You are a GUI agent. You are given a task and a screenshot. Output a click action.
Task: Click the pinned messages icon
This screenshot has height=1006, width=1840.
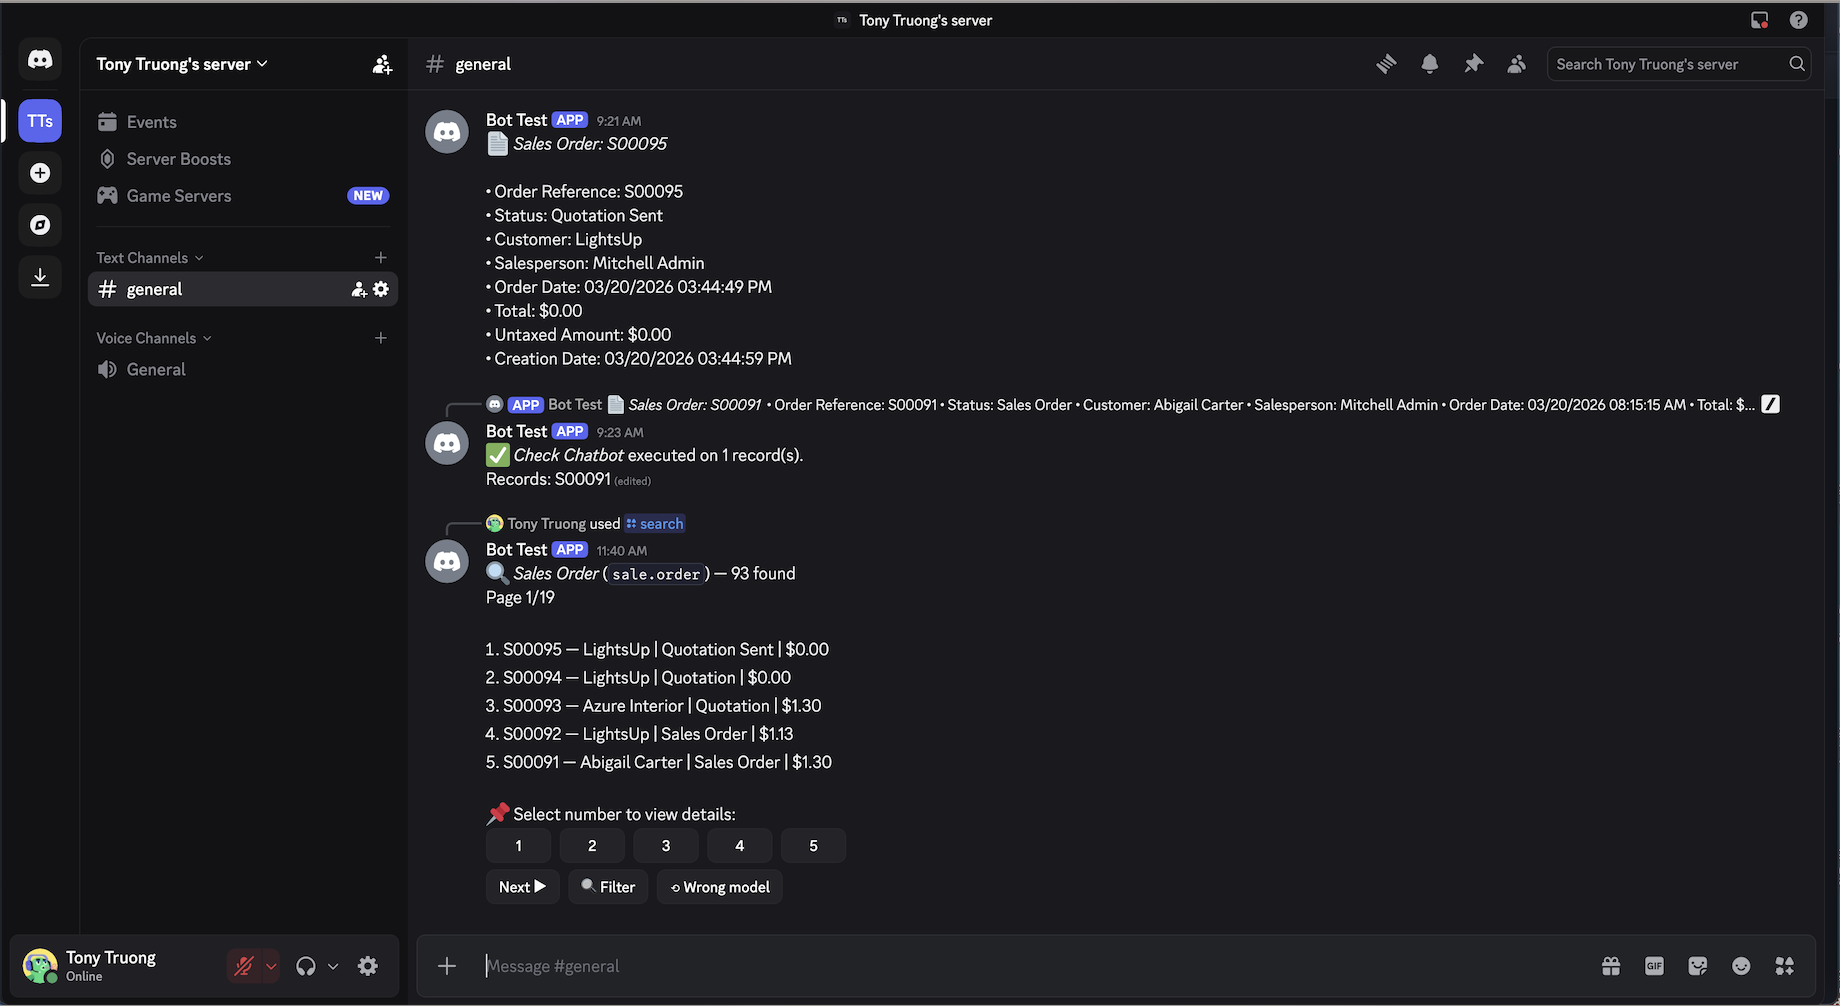tap(1473, 63)
